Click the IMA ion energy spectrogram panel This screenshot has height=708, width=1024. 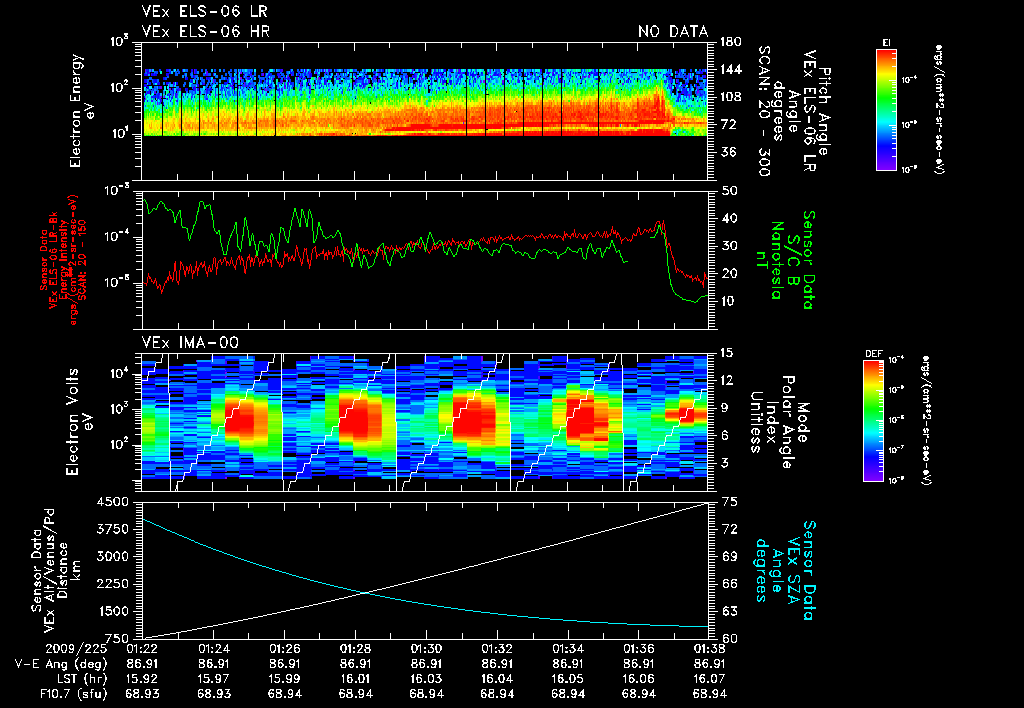[425, 421]
